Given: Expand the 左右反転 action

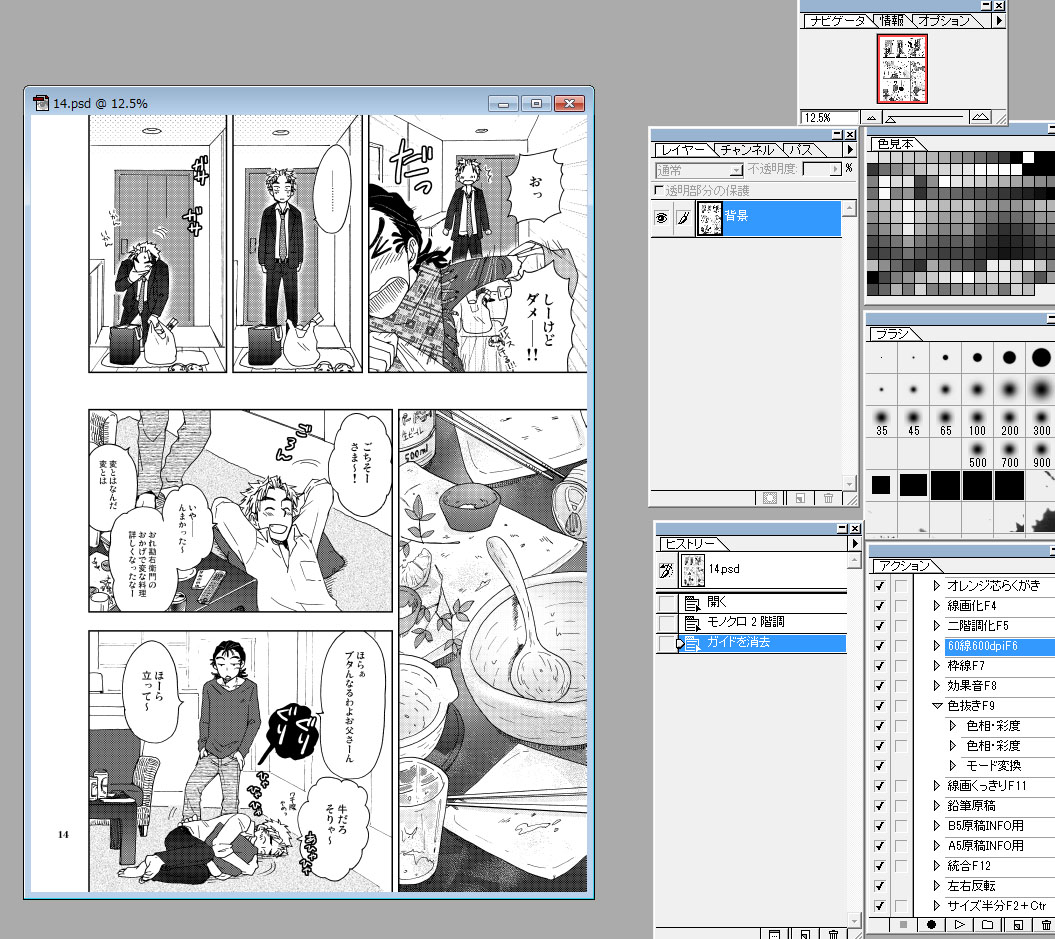Looking at the screenshot, I should (x=937, y=886).
